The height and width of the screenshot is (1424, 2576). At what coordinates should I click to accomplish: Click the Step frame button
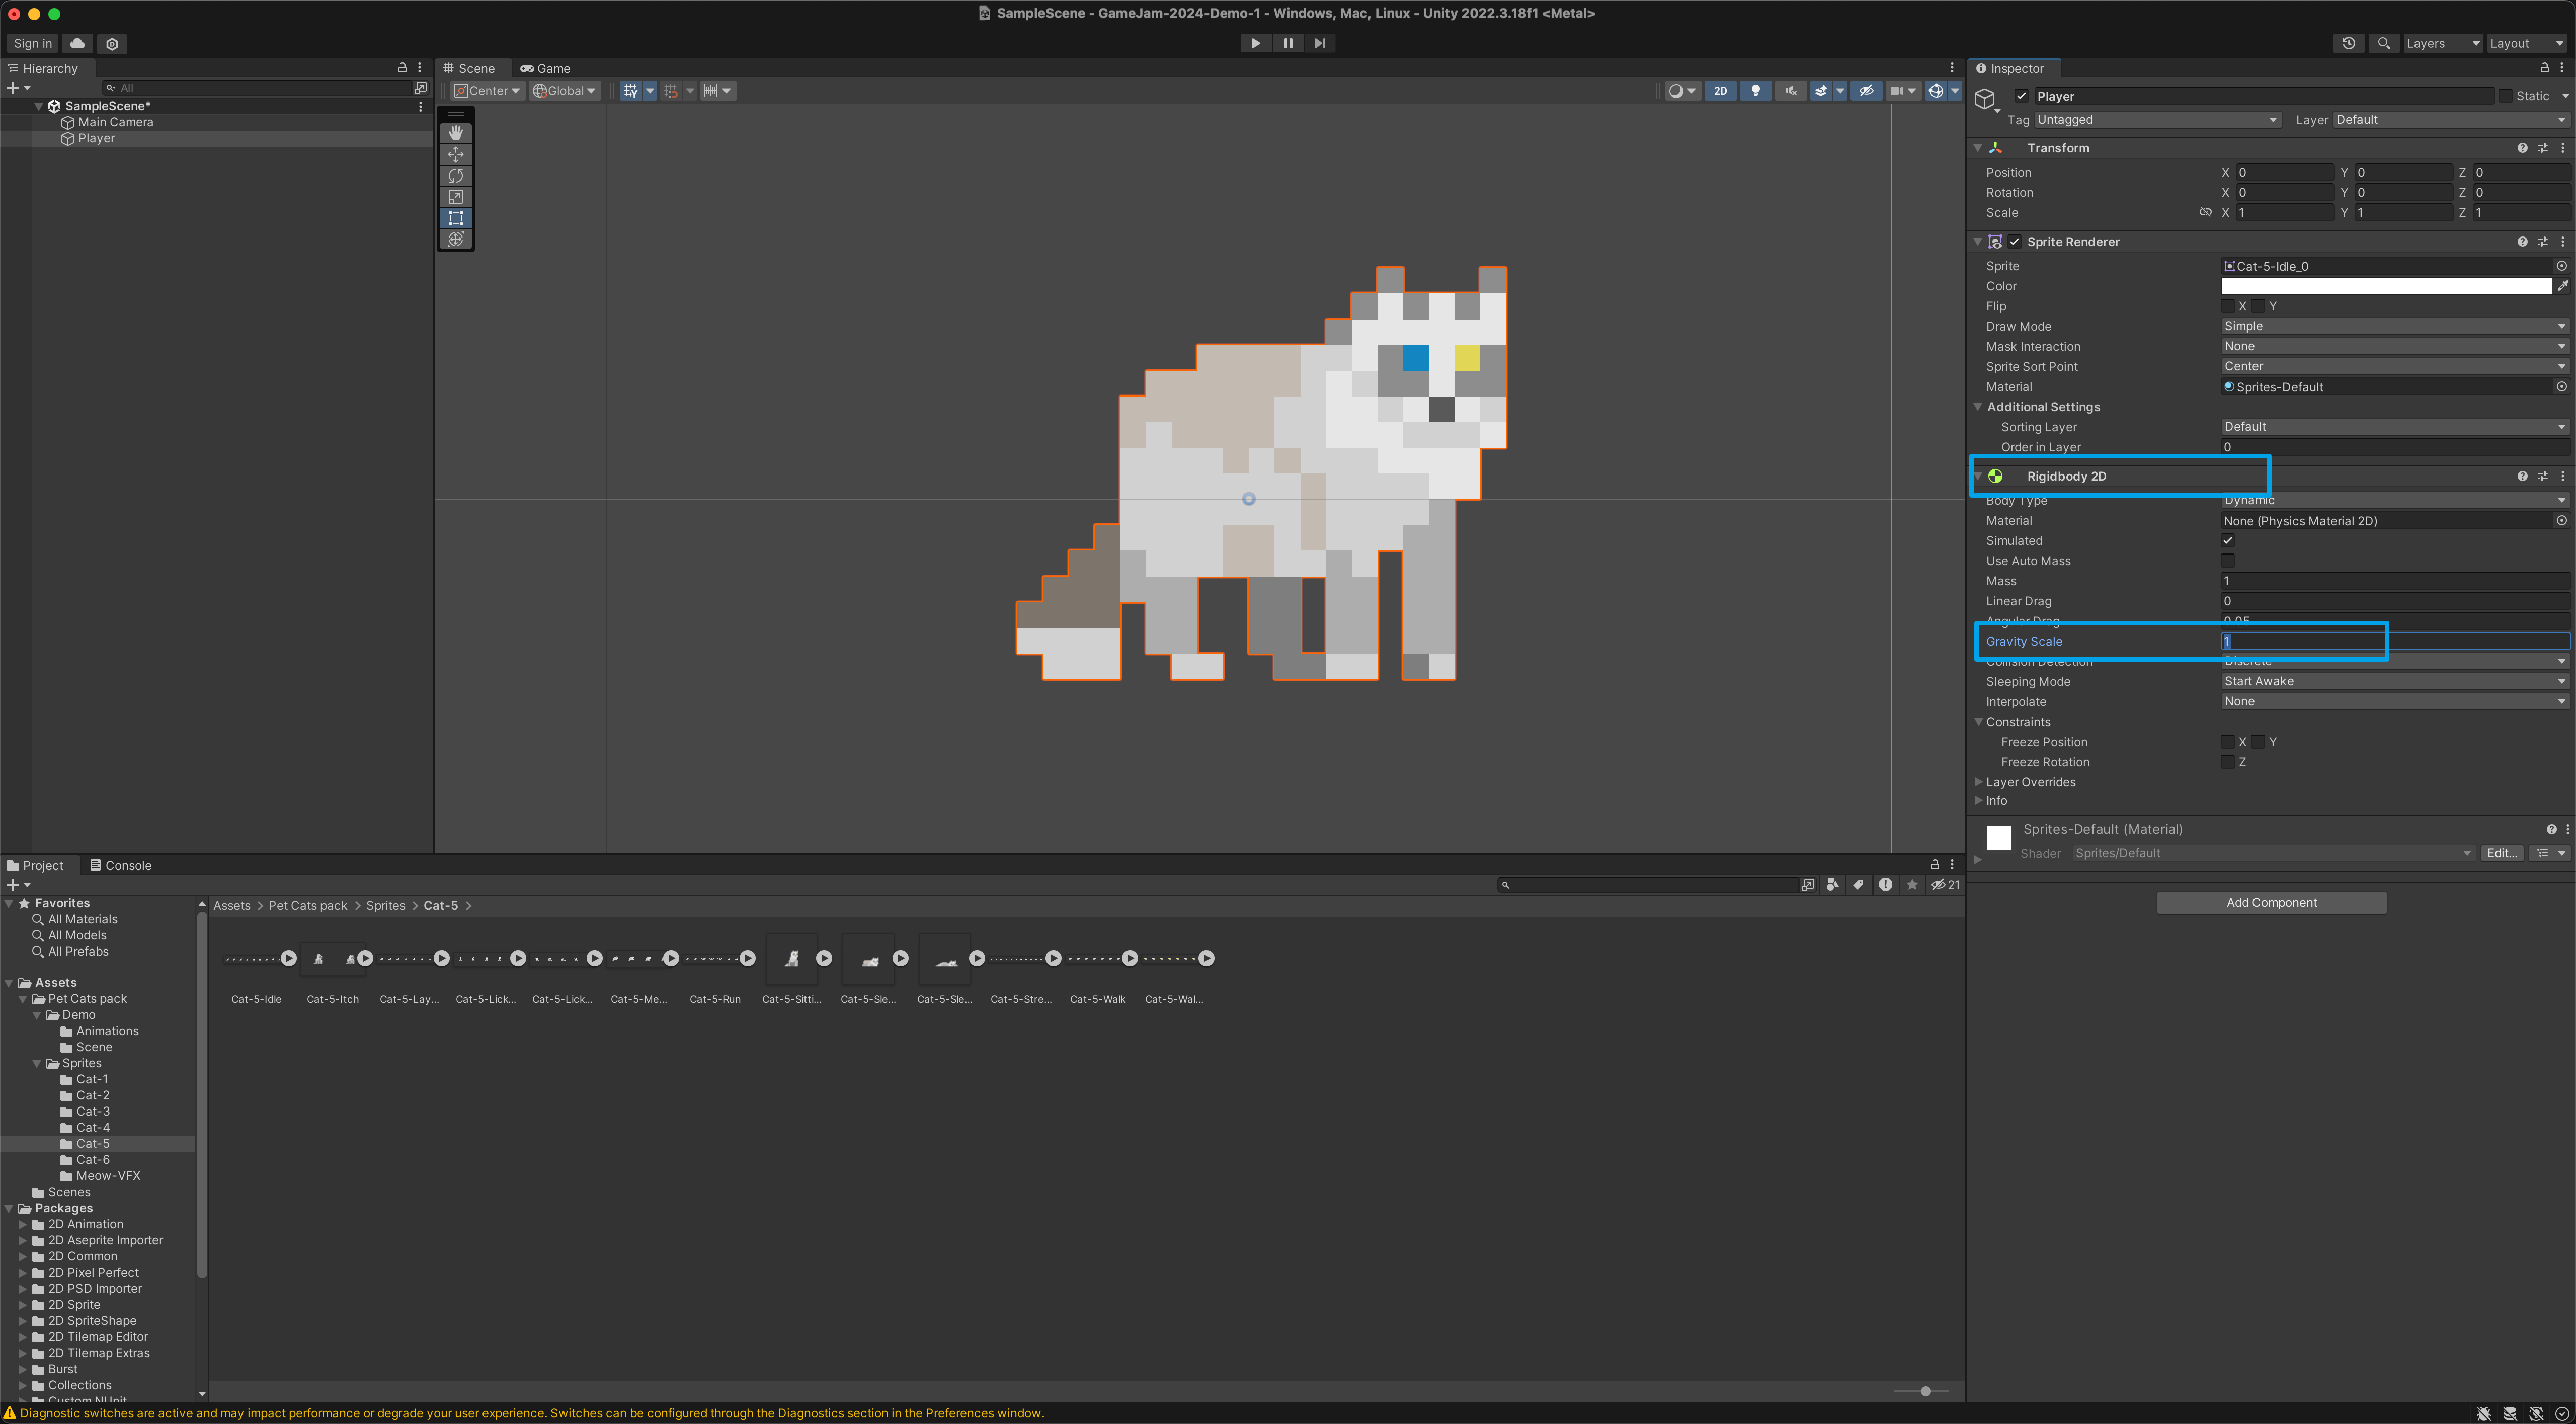point(1320,43)
